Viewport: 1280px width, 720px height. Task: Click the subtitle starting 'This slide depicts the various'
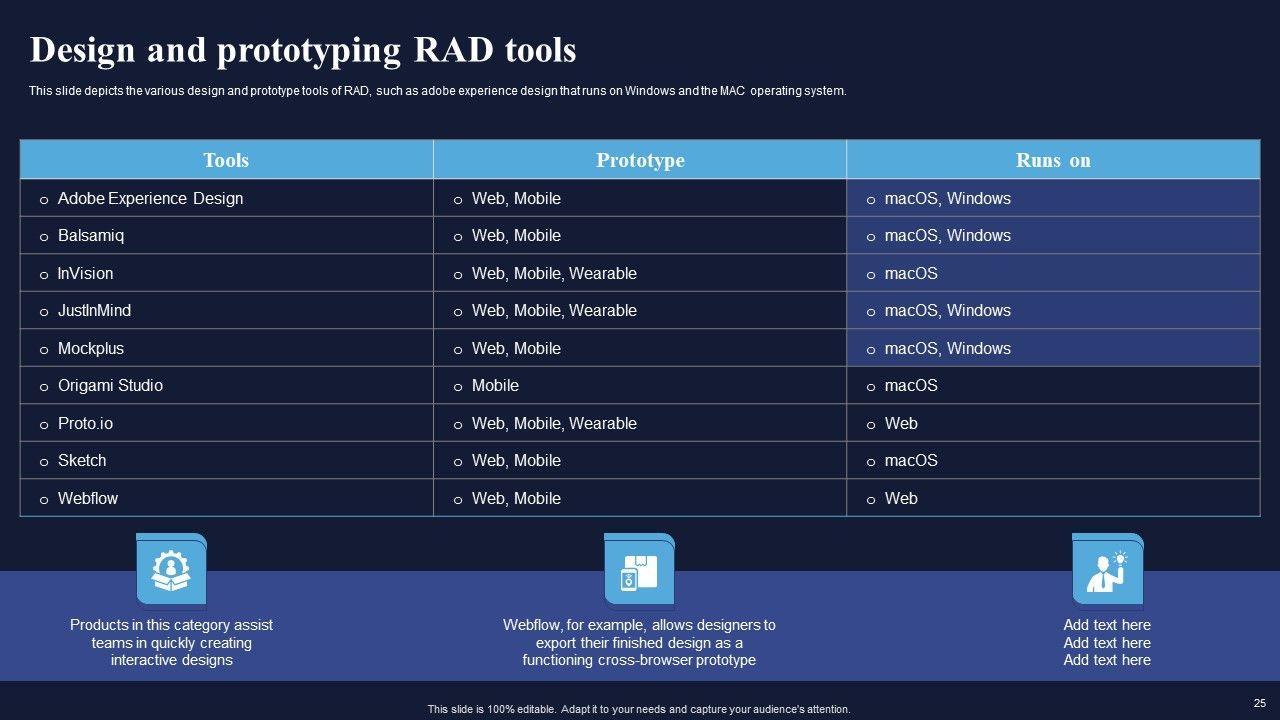pos(438,91)
